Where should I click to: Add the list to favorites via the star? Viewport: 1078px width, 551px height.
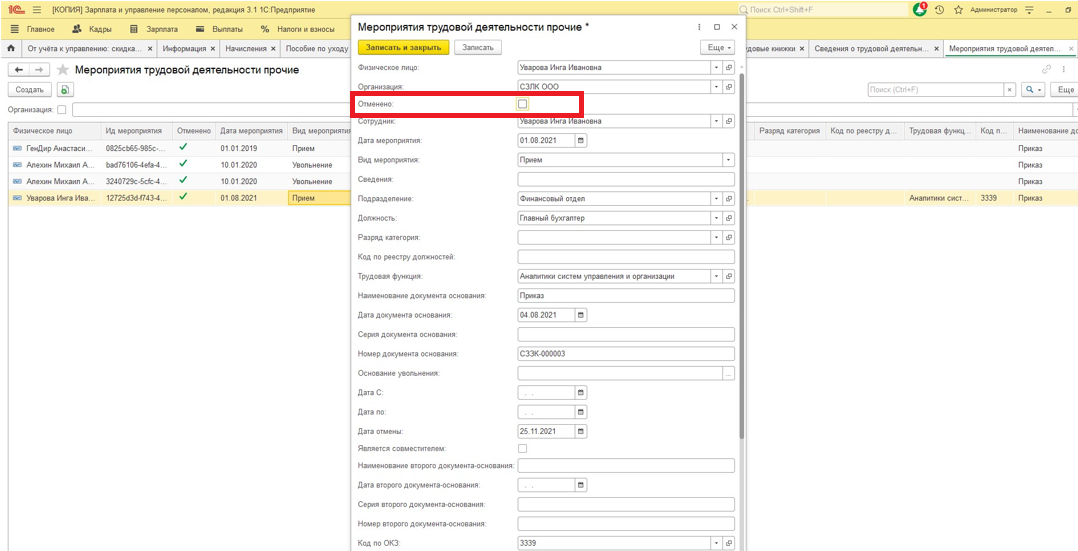[x=63, y=69]
